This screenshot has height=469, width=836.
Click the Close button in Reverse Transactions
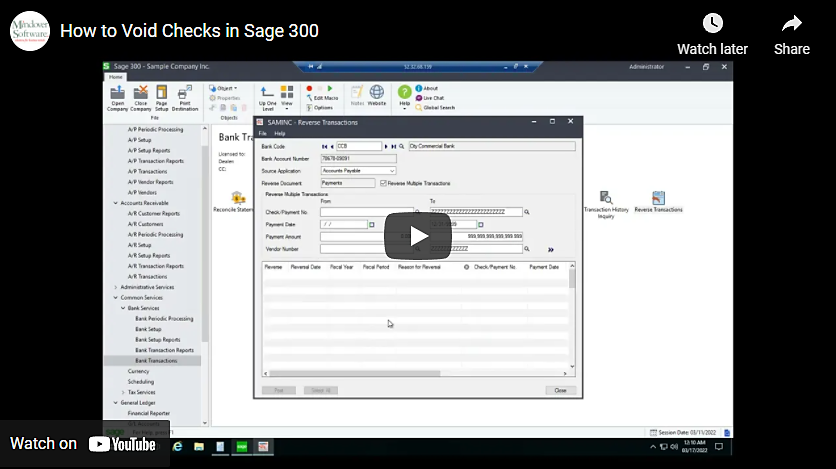pyautogui.click(x=560, y=391)
